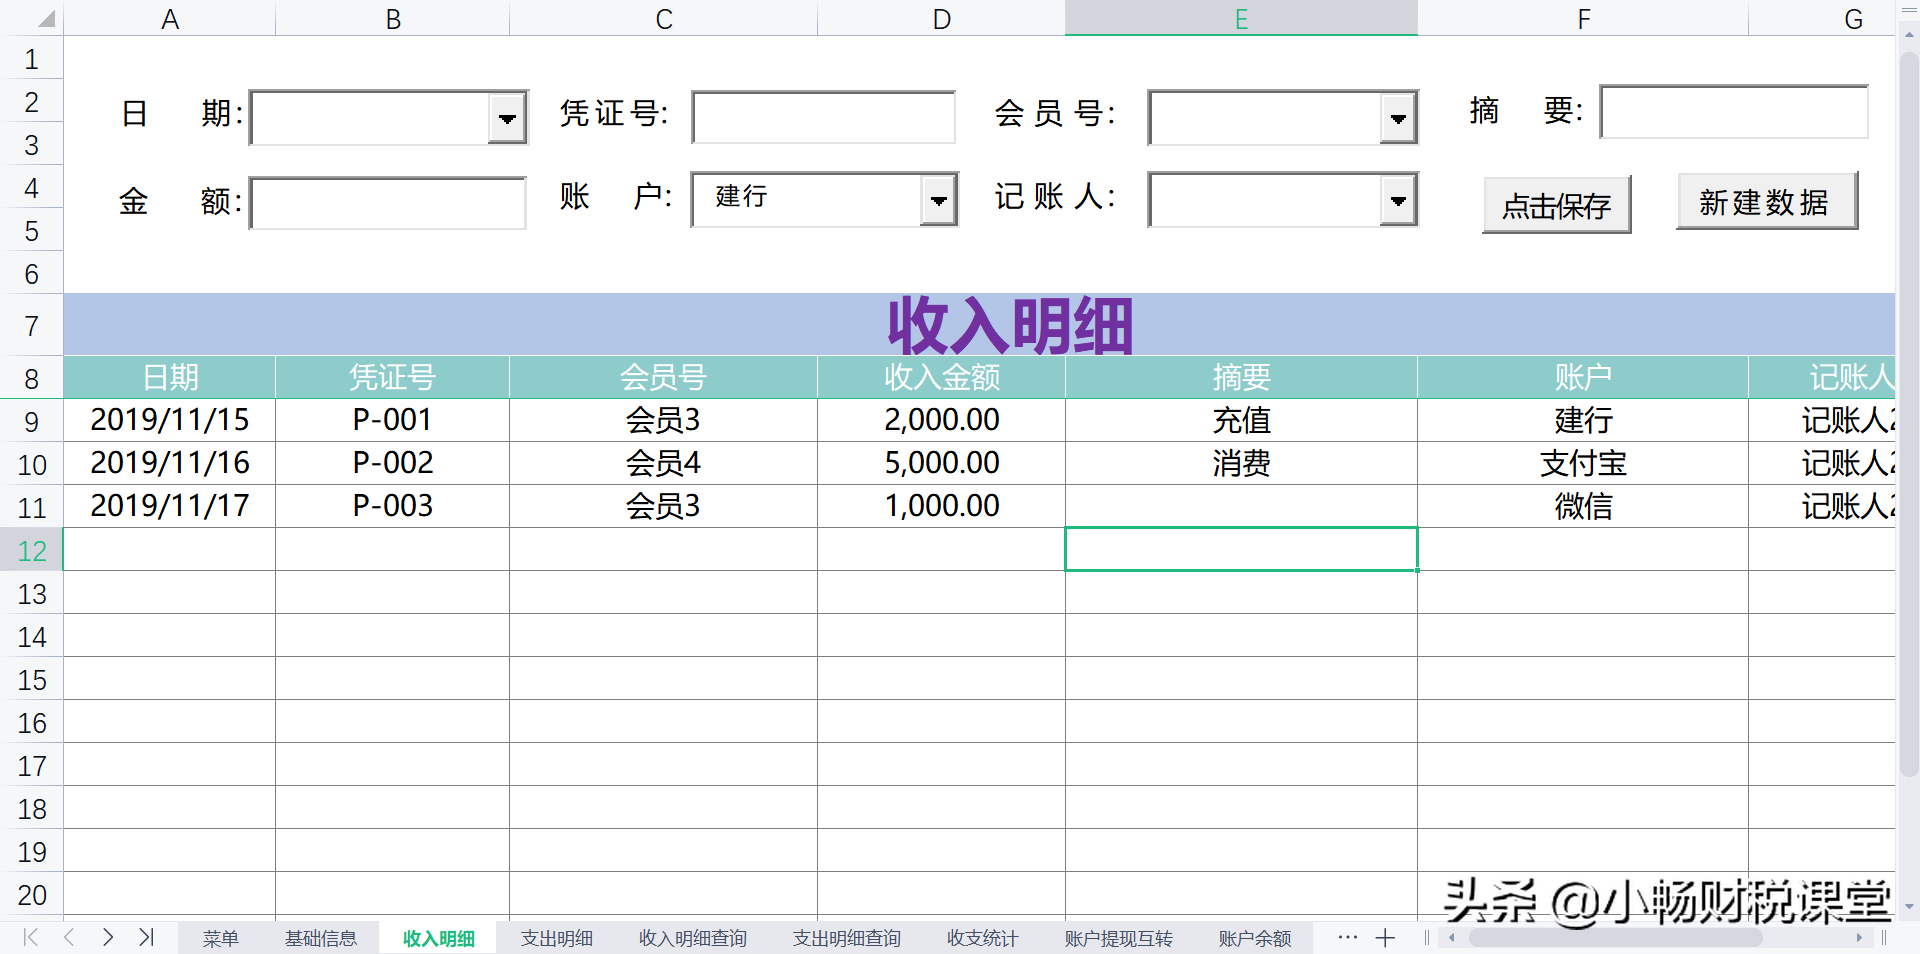The image size is (1920, 954).
Task: Open the 基础信息 sheet tab
Action: pos(321,938)
